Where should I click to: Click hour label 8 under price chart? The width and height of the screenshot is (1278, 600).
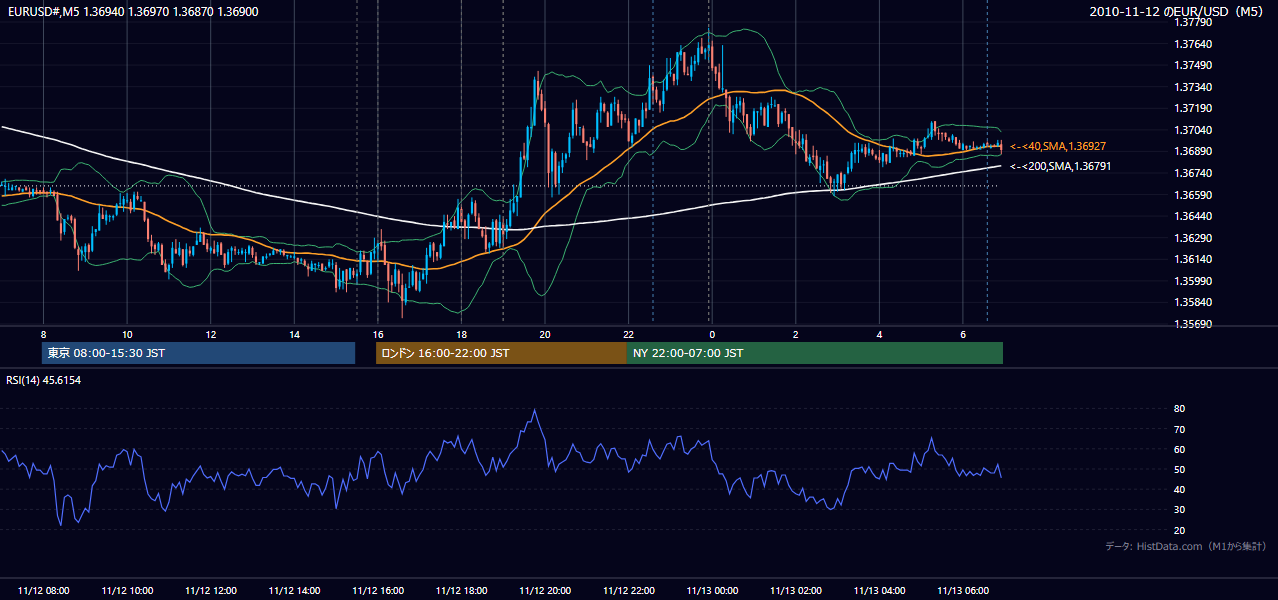pyautogui.click(x=43, y=334)
